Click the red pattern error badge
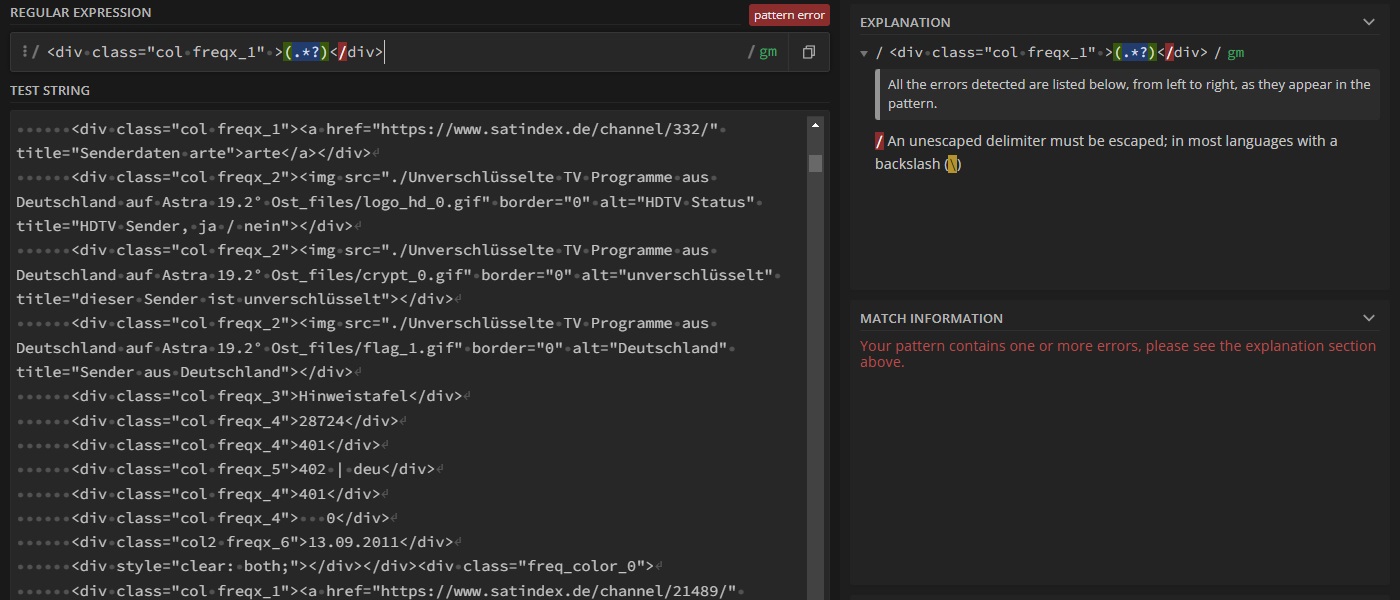The width and height of the screenshot is (1400, 600). pos(789,15)
